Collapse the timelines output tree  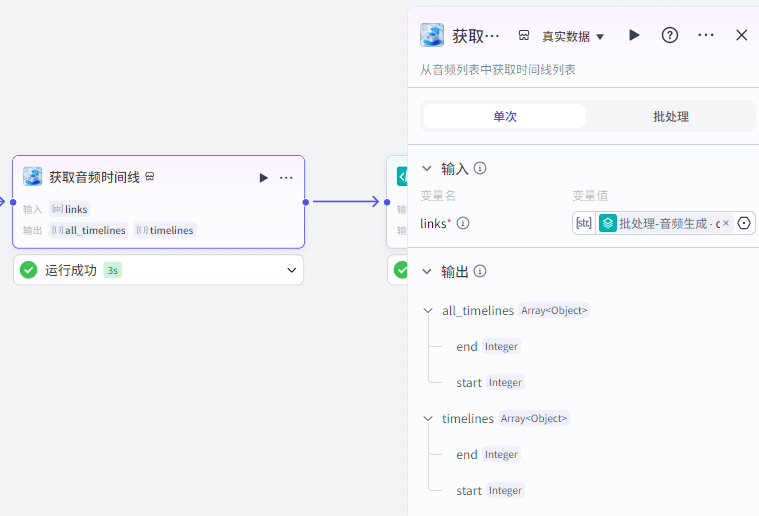tap(428, 418)
